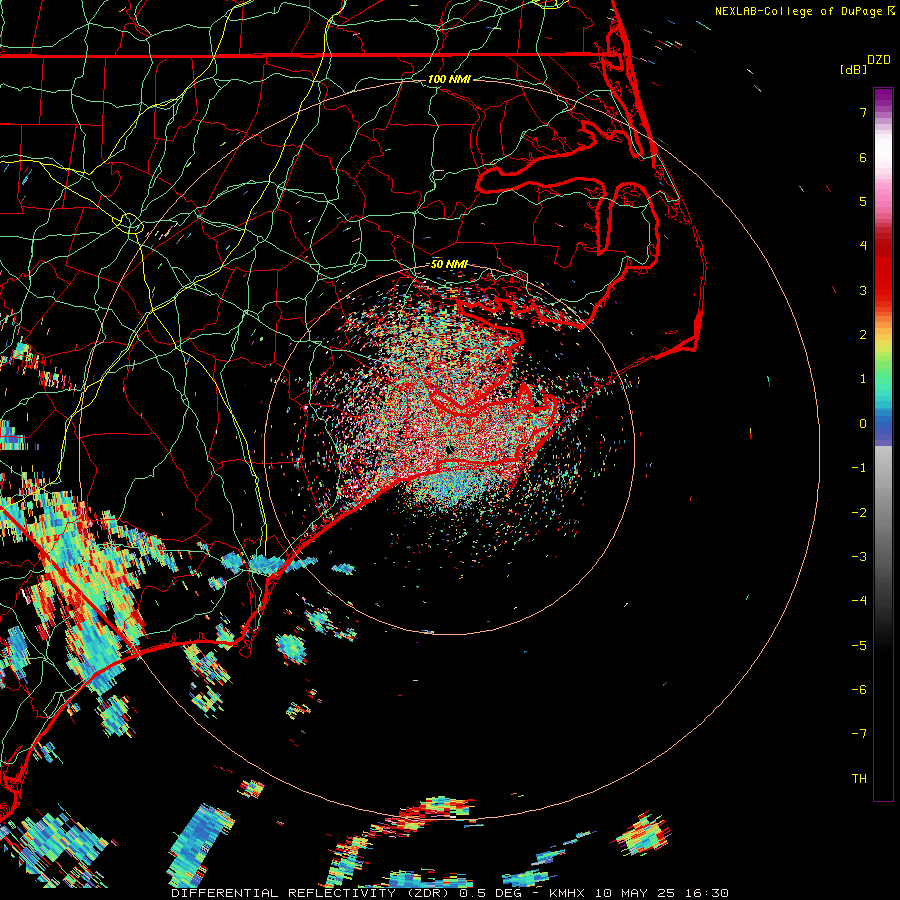Click the '7' value on the scale
This screenshot has height=900, width=900.
click(x=863, y=112)
